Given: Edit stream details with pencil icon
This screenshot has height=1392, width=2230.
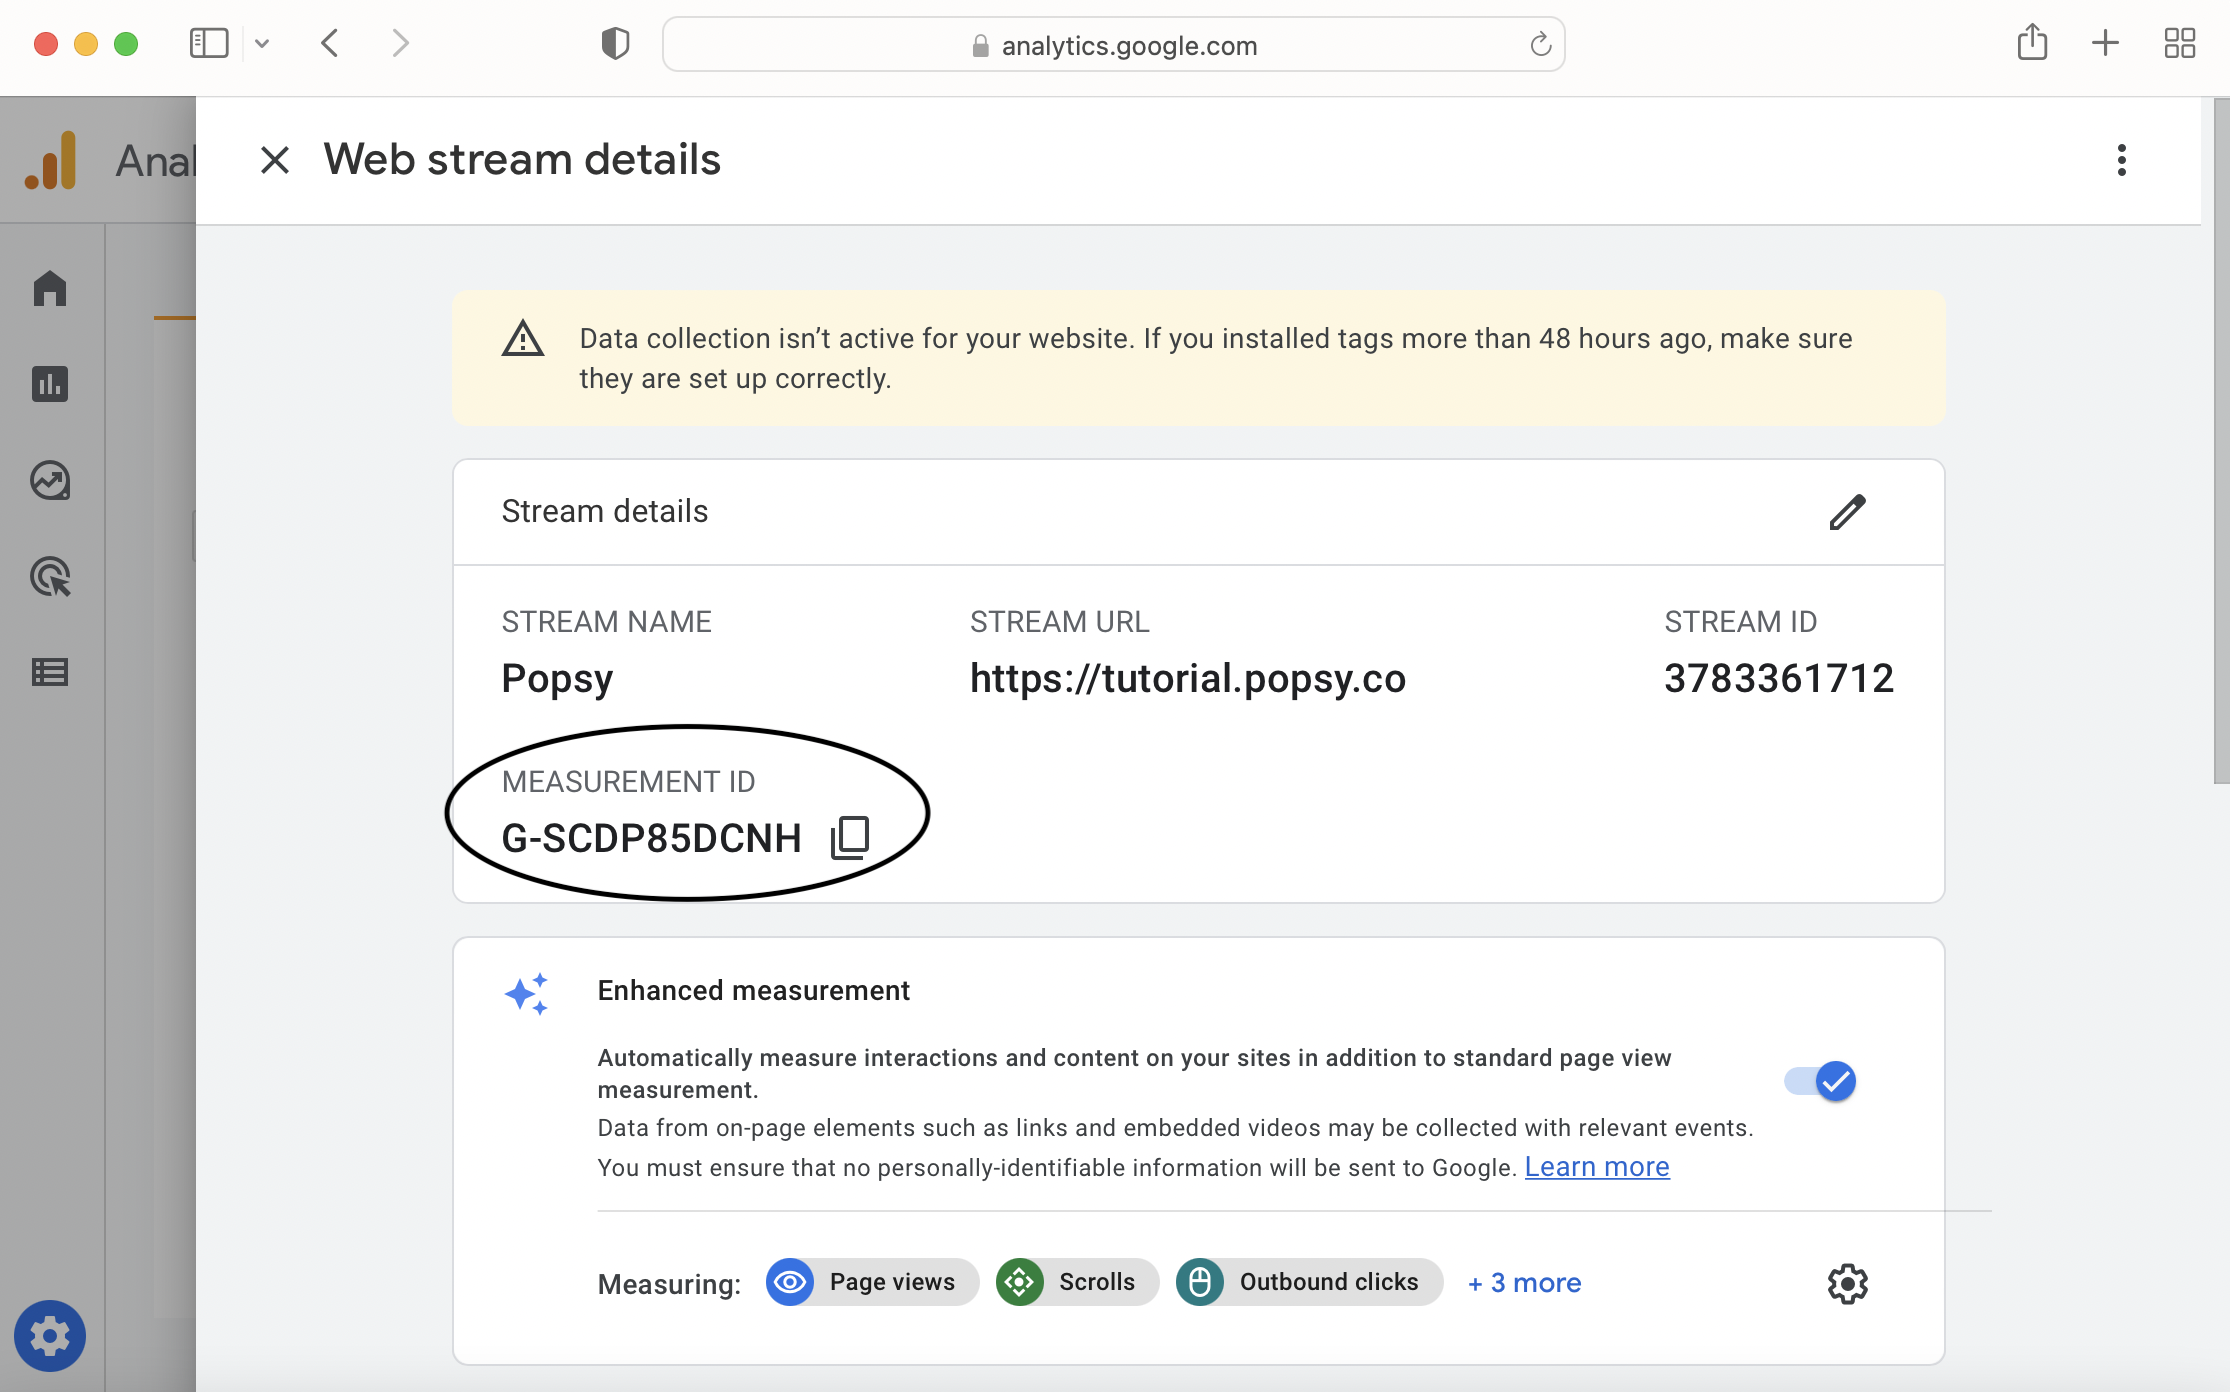Looking at the screenshot, I should pyautogui.click(x=1847, y=512).
